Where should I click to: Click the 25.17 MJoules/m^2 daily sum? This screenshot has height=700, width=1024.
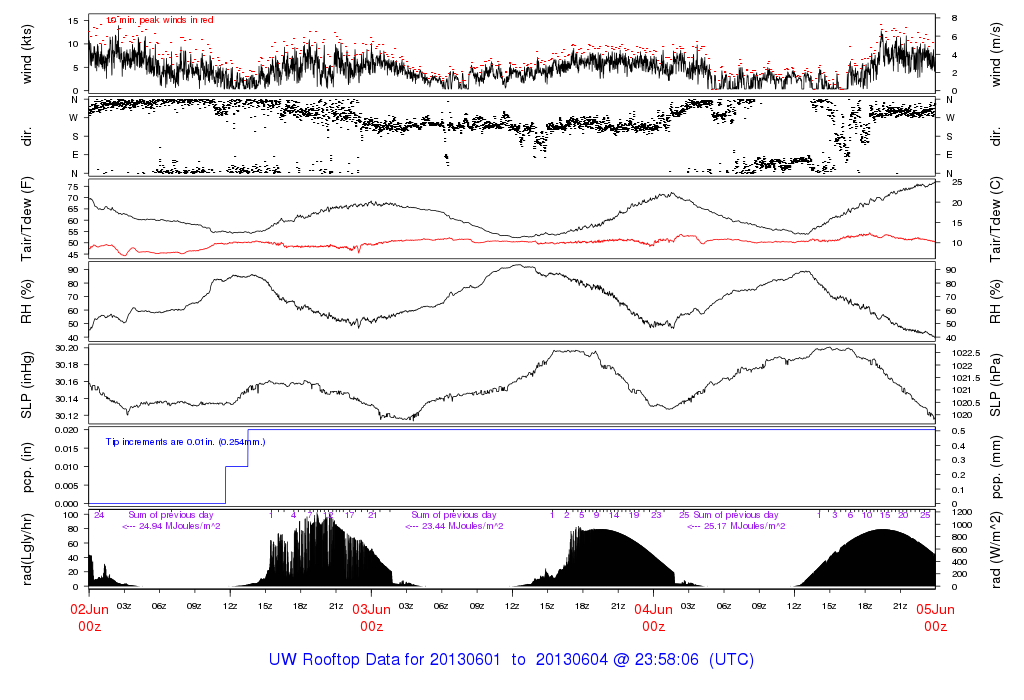pos(736,526)
